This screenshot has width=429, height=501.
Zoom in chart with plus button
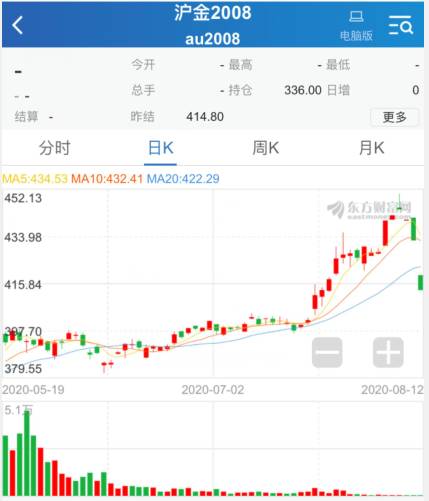[388, 352]
